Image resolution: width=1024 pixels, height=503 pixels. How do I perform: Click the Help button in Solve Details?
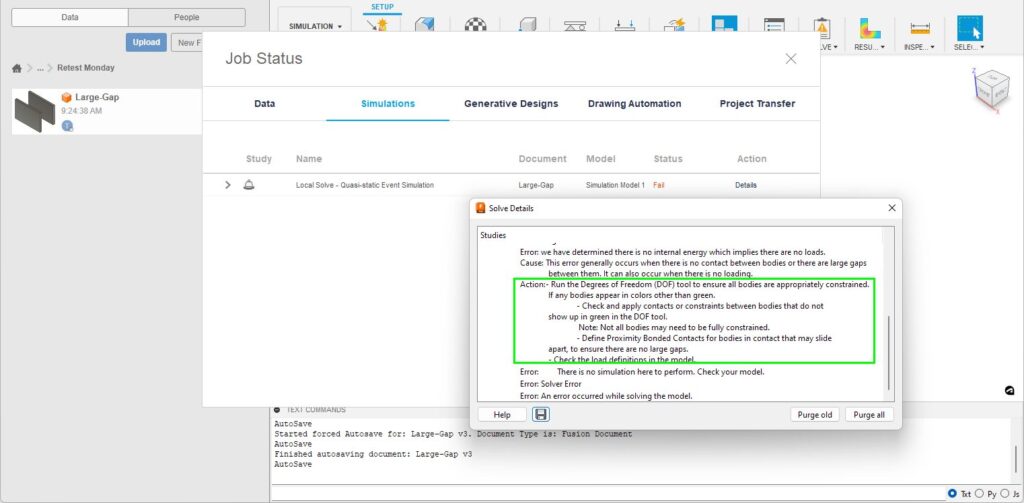click(502, 415)
